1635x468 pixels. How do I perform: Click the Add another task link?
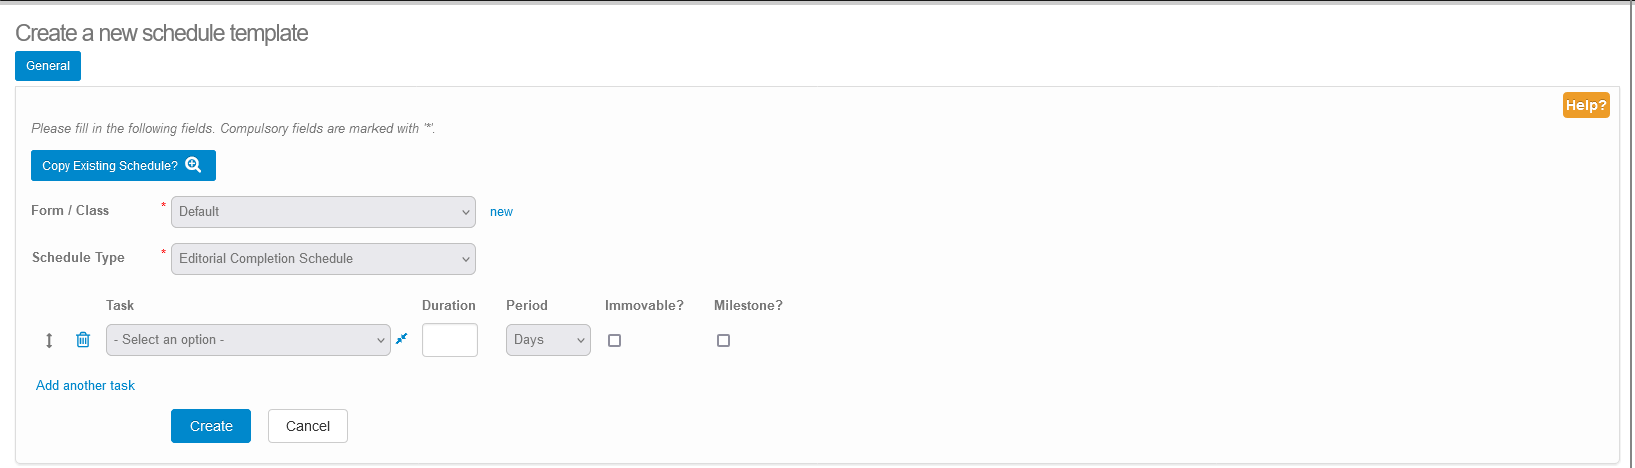pyautogui.click(x=85, y=385)
